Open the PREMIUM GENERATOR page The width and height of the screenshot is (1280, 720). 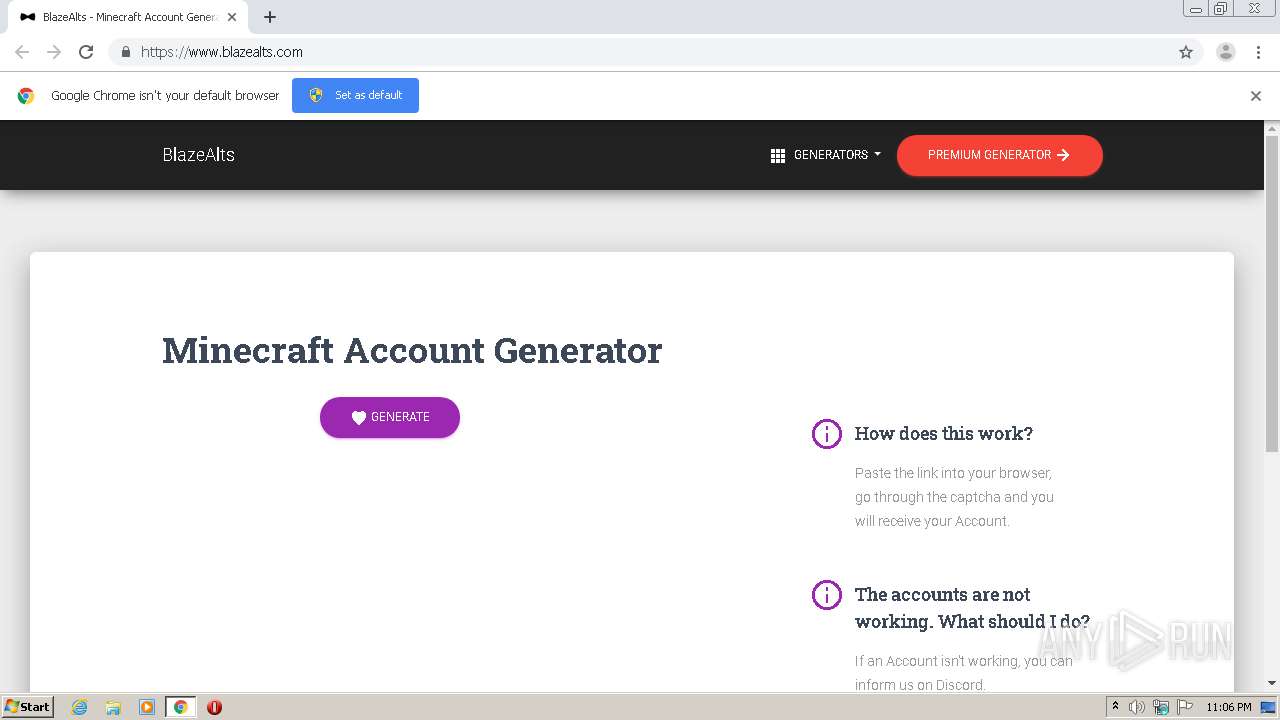pos(999,155)
